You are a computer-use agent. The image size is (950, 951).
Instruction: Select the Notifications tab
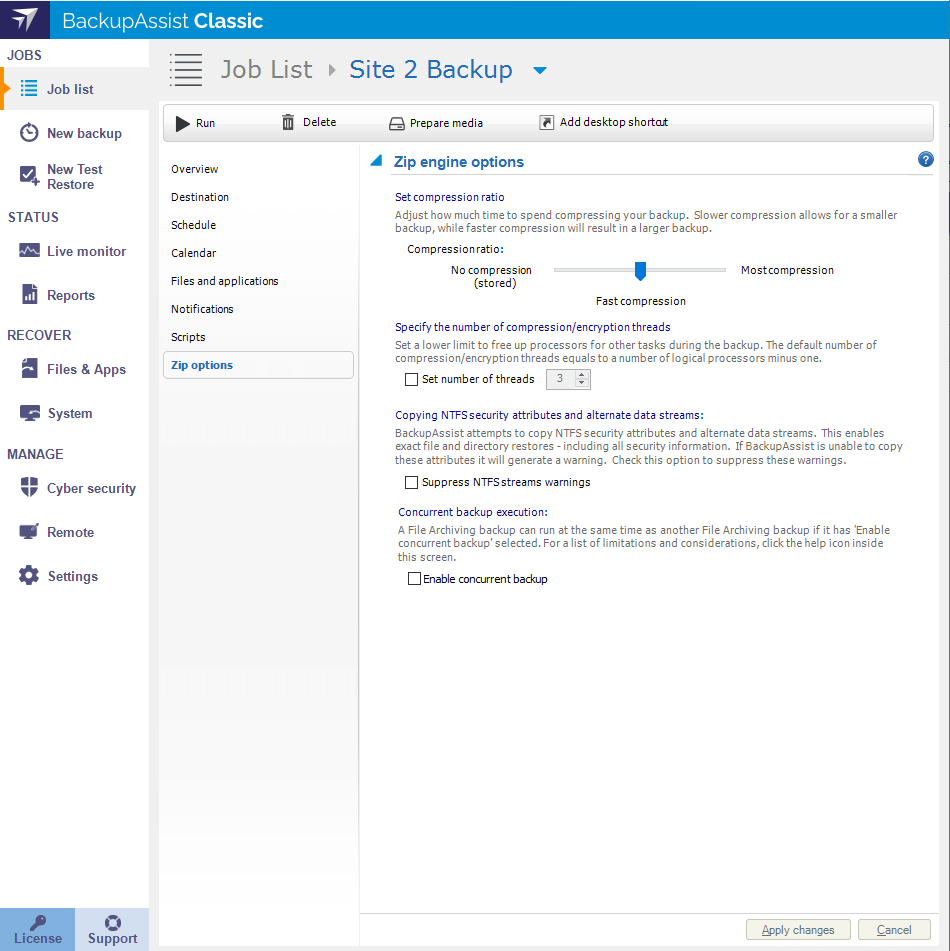click(x=202, y=309)
